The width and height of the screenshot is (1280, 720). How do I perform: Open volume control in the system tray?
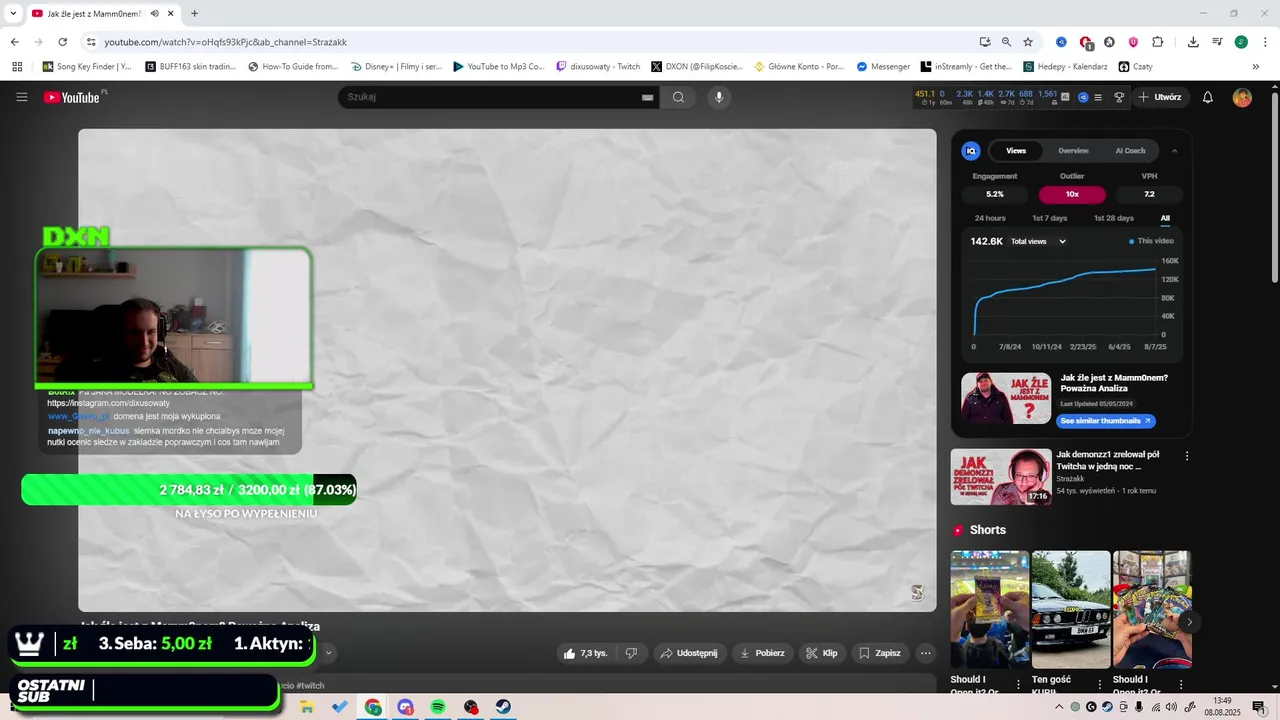point(1171,707)
